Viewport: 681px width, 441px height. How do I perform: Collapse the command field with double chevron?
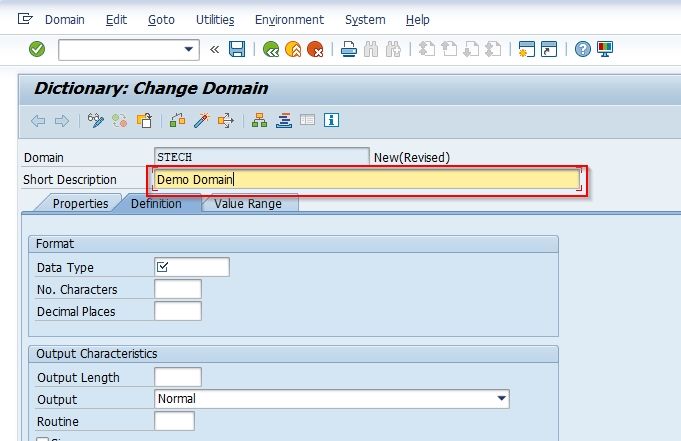point(215,50)
